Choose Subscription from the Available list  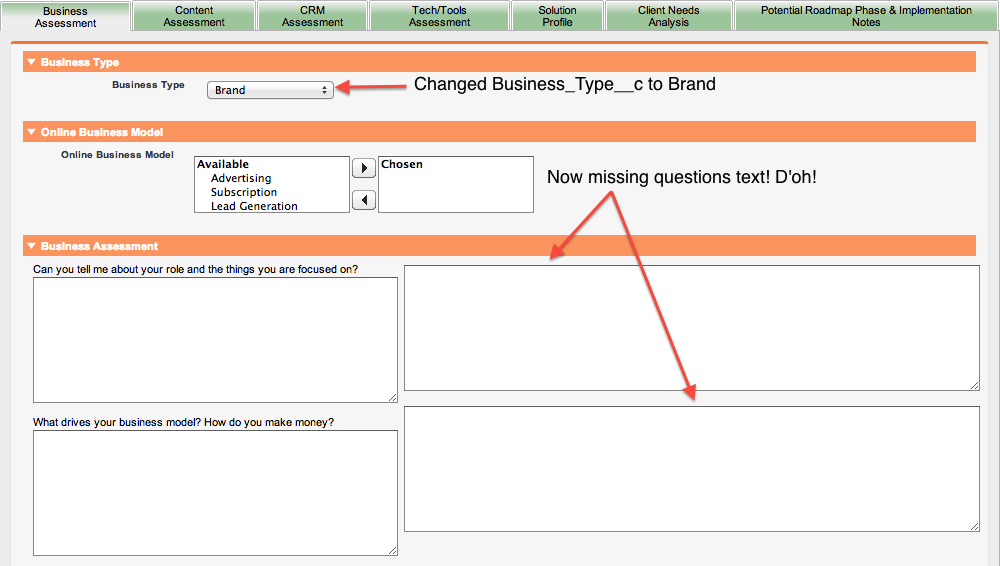244,192
